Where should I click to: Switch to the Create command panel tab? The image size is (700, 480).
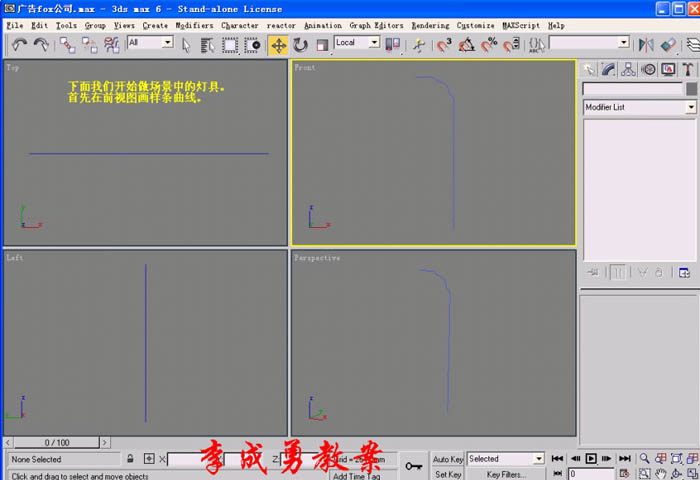(589, 70)
